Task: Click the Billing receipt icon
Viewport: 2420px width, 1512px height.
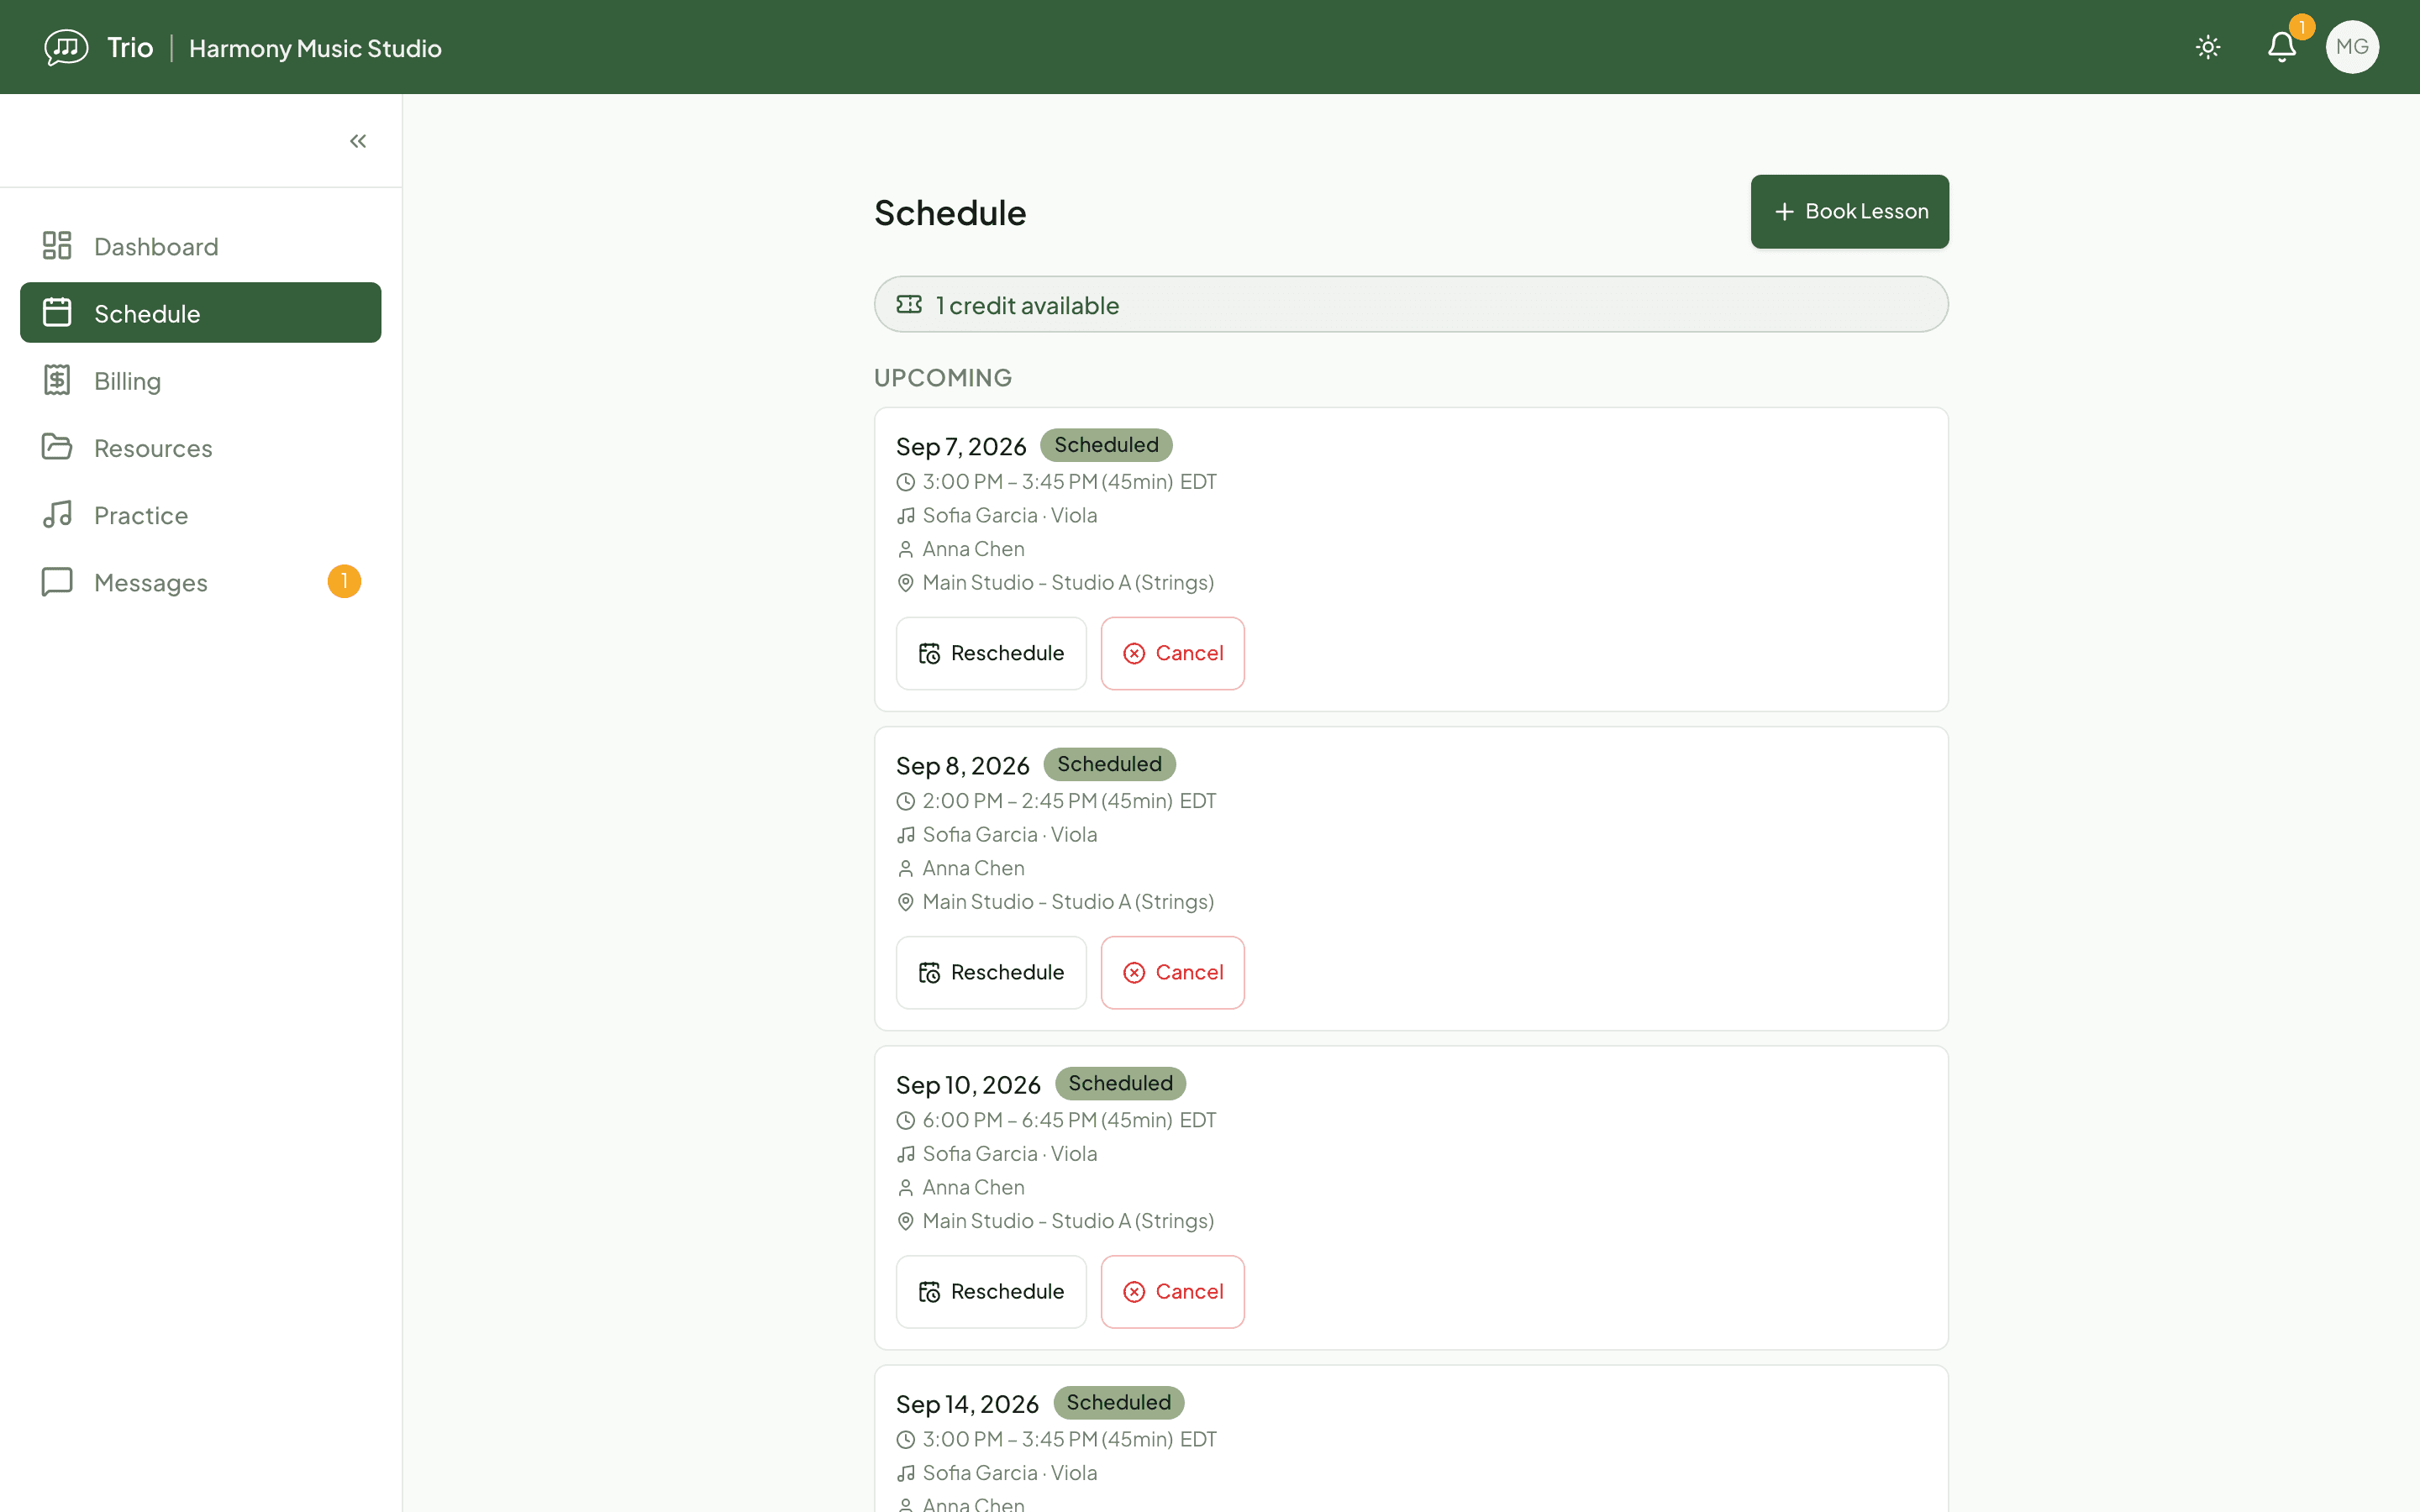Action: 57,380
